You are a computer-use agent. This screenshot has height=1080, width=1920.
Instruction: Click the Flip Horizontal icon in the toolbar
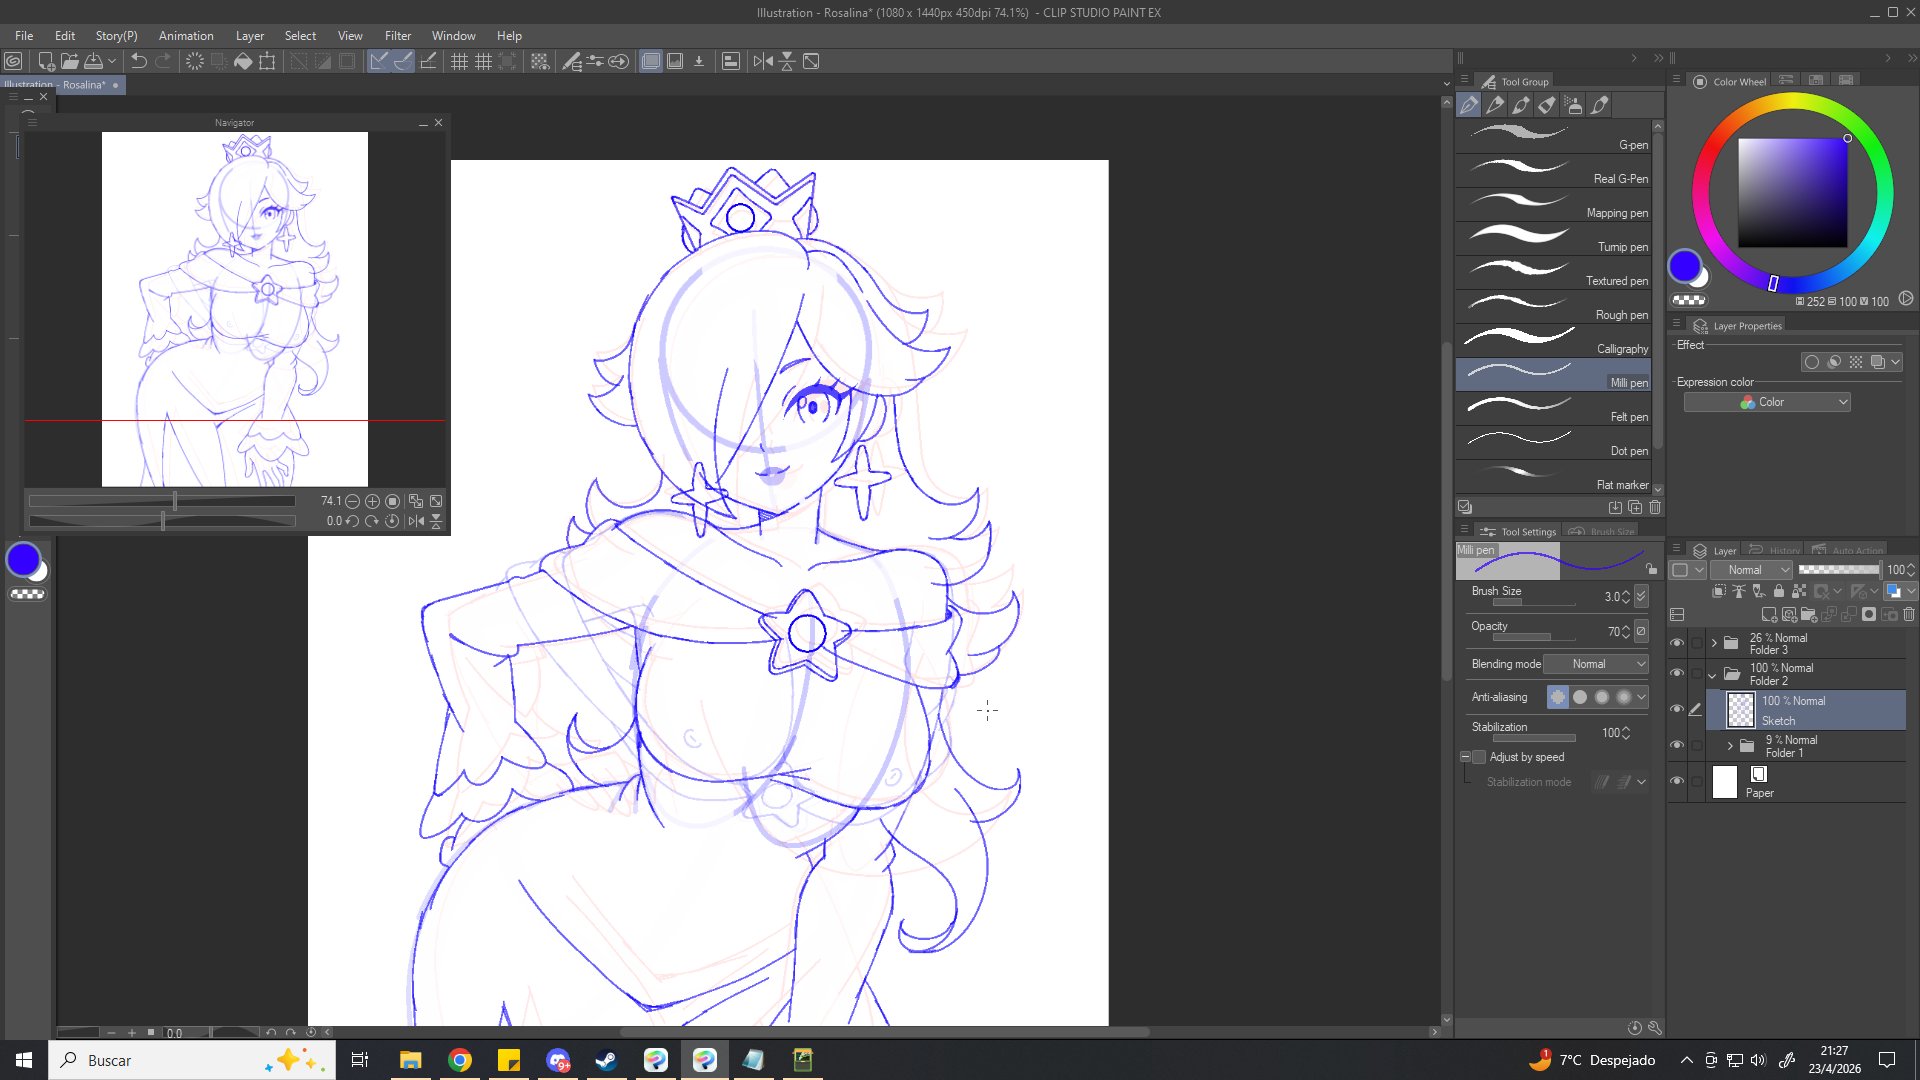coord(763,62)
